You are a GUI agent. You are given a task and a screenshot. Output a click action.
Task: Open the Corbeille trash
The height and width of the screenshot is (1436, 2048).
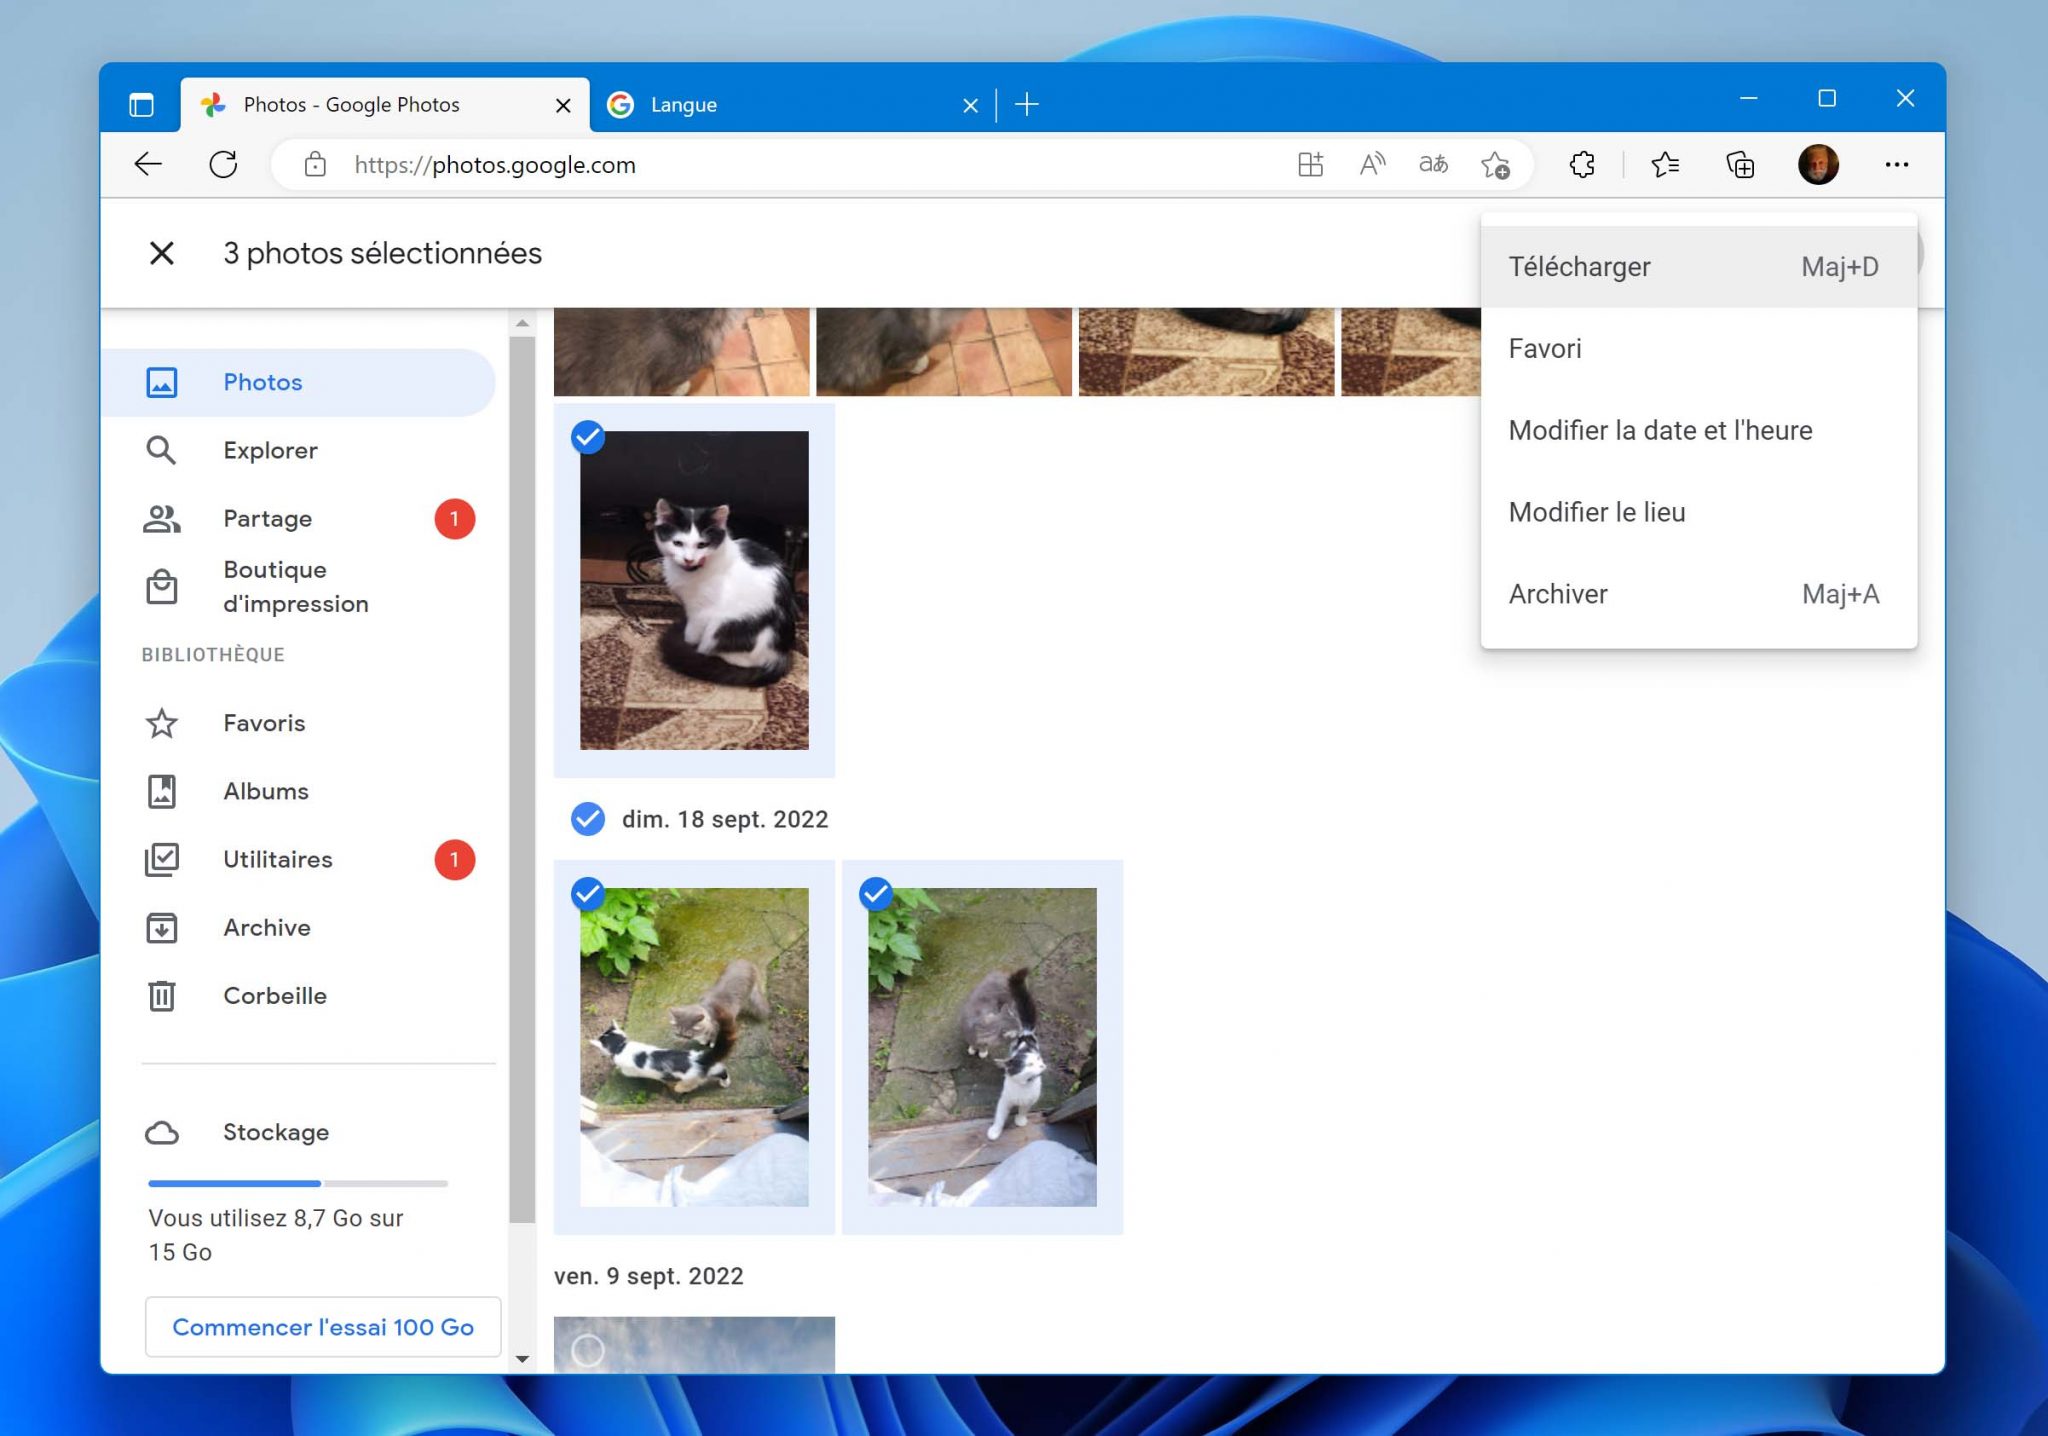click(274, 995)
